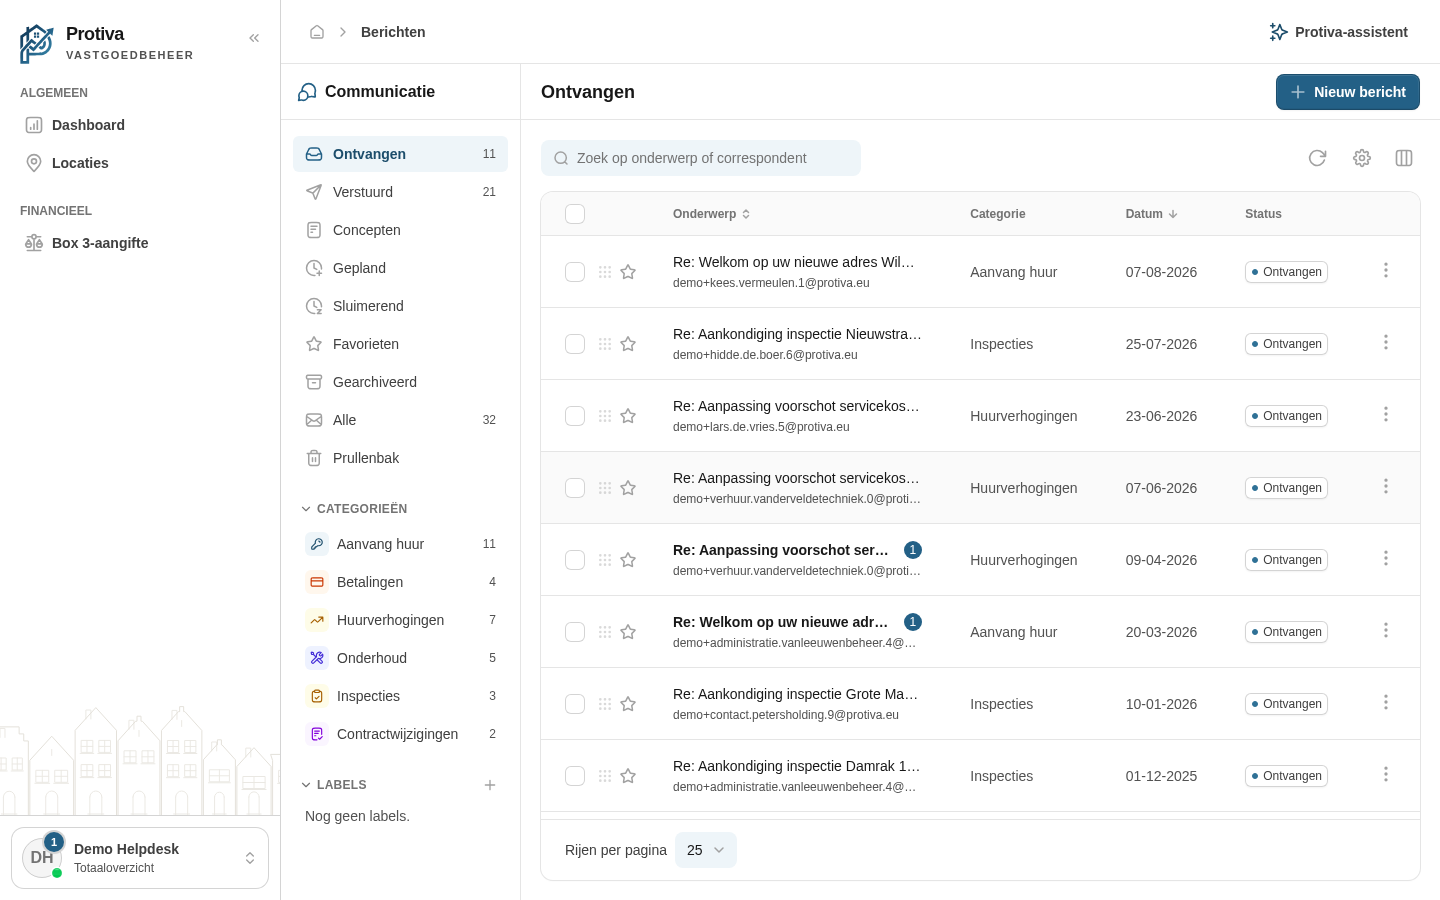Open Demo Helpdesk account switcher
Image resolution: width=1440 pixels, height=900 pixels.
click(x=140, y=858)
